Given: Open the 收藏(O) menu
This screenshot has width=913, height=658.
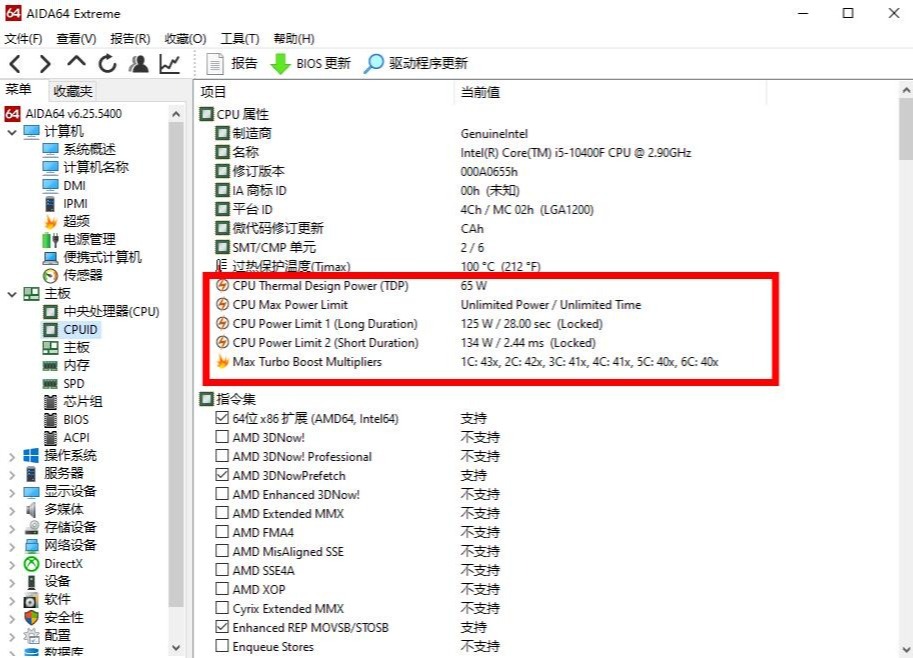Looking at the screenshot, I should pos(185,39).
